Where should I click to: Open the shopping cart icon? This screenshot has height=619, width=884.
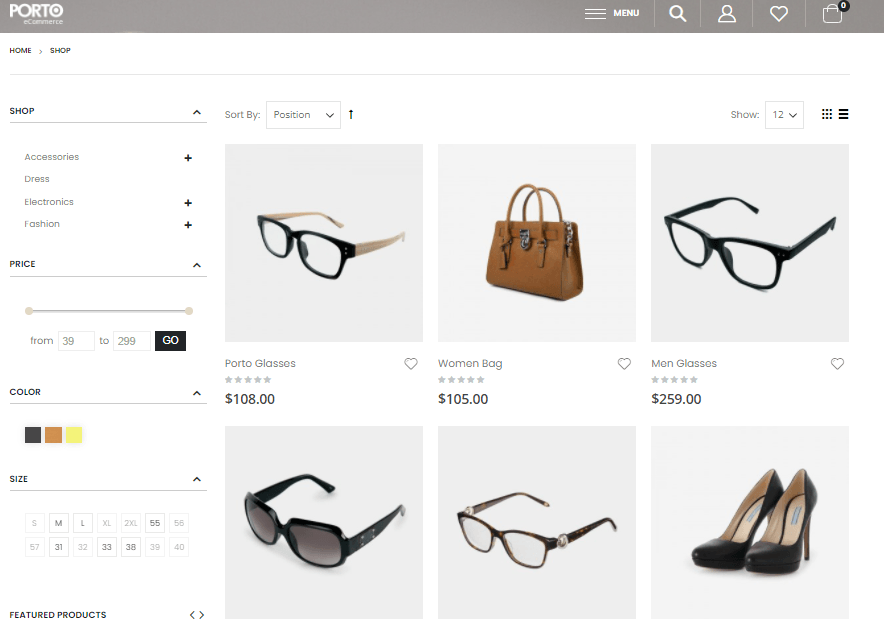[x=832, y=14]
